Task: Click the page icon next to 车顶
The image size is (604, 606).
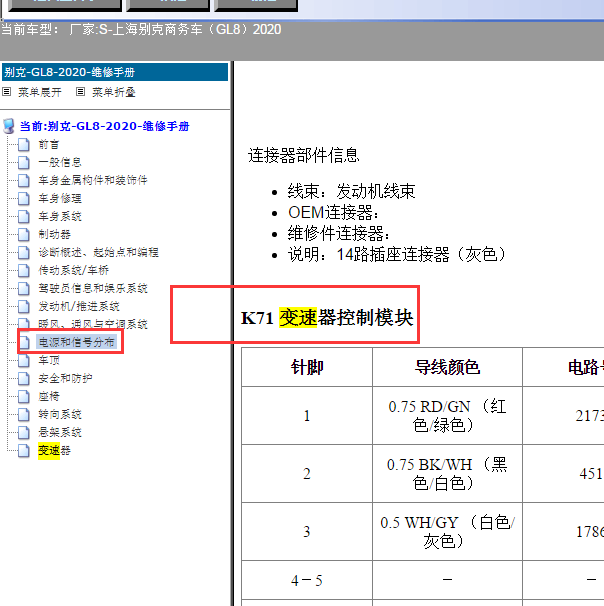Action: pos(24,360)
